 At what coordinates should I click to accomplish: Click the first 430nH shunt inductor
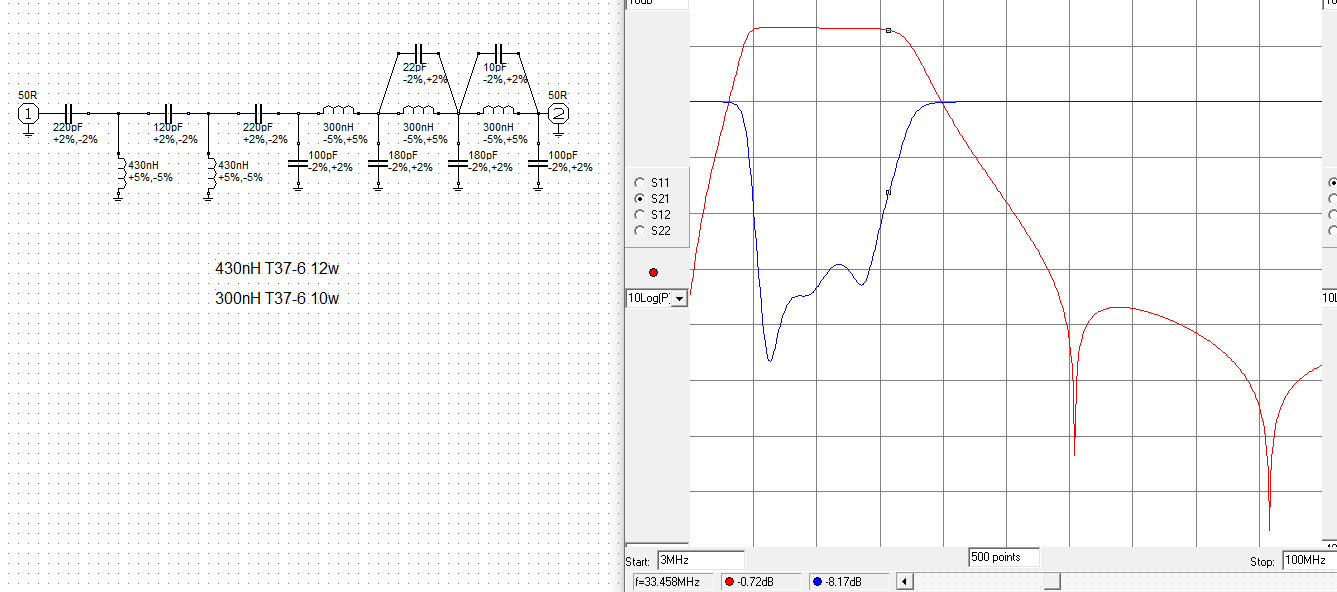(120, 170)
